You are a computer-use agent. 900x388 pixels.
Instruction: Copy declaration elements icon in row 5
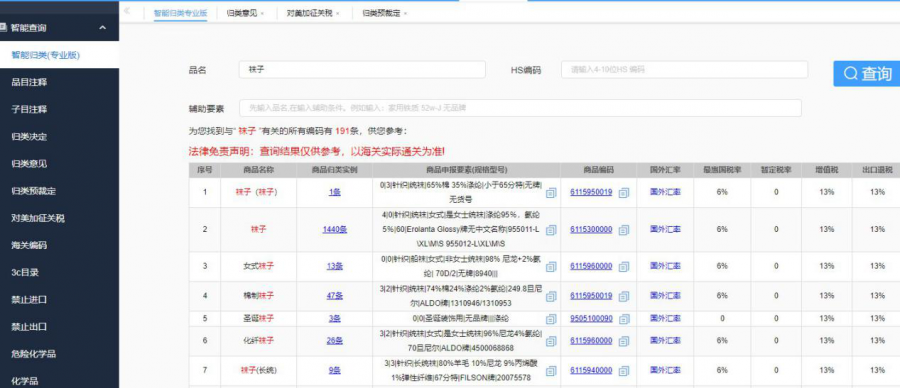tap(551, 319)
